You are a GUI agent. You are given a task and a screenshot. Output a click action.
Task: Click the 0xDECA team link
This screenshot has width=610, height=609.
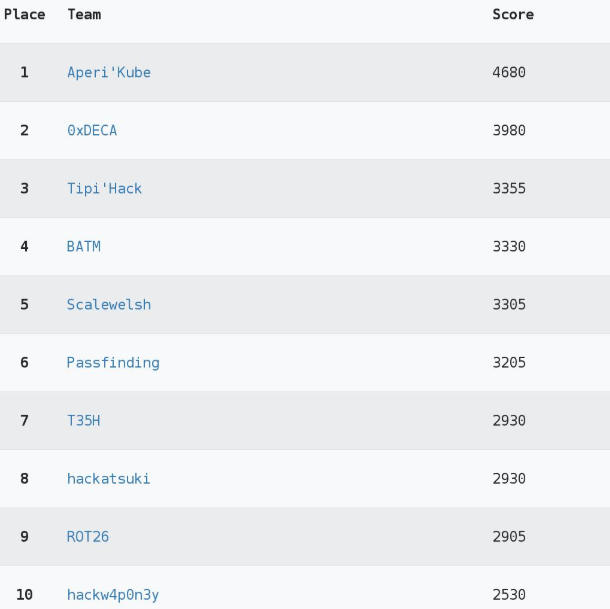(x=92, y=130)
